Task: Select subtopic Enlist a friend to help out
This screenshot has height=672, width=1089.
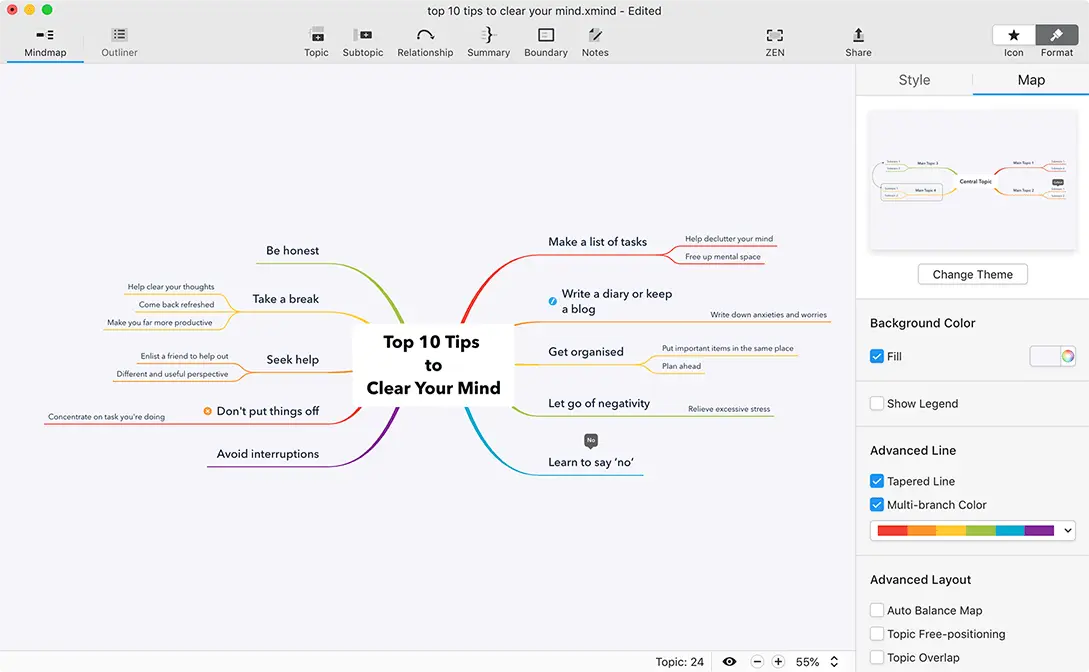Action: pos(184,356)
